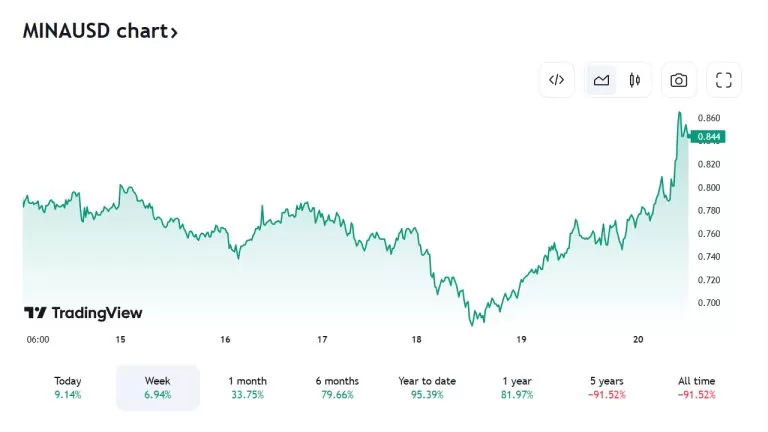This screenshot has height=432, width=768.
Task: Switch to 1 month range
Action: [x=247, y=387]
